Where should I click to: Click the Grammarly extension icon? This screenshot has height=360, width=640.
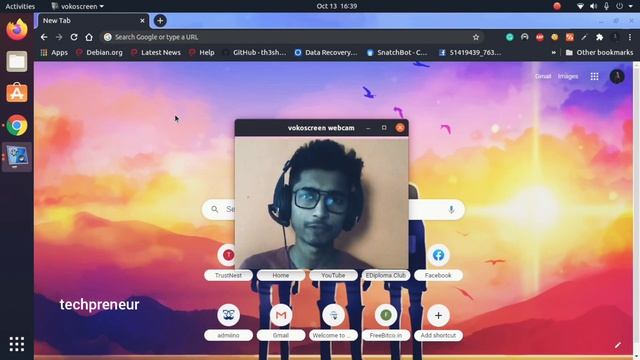coord(510,37)
